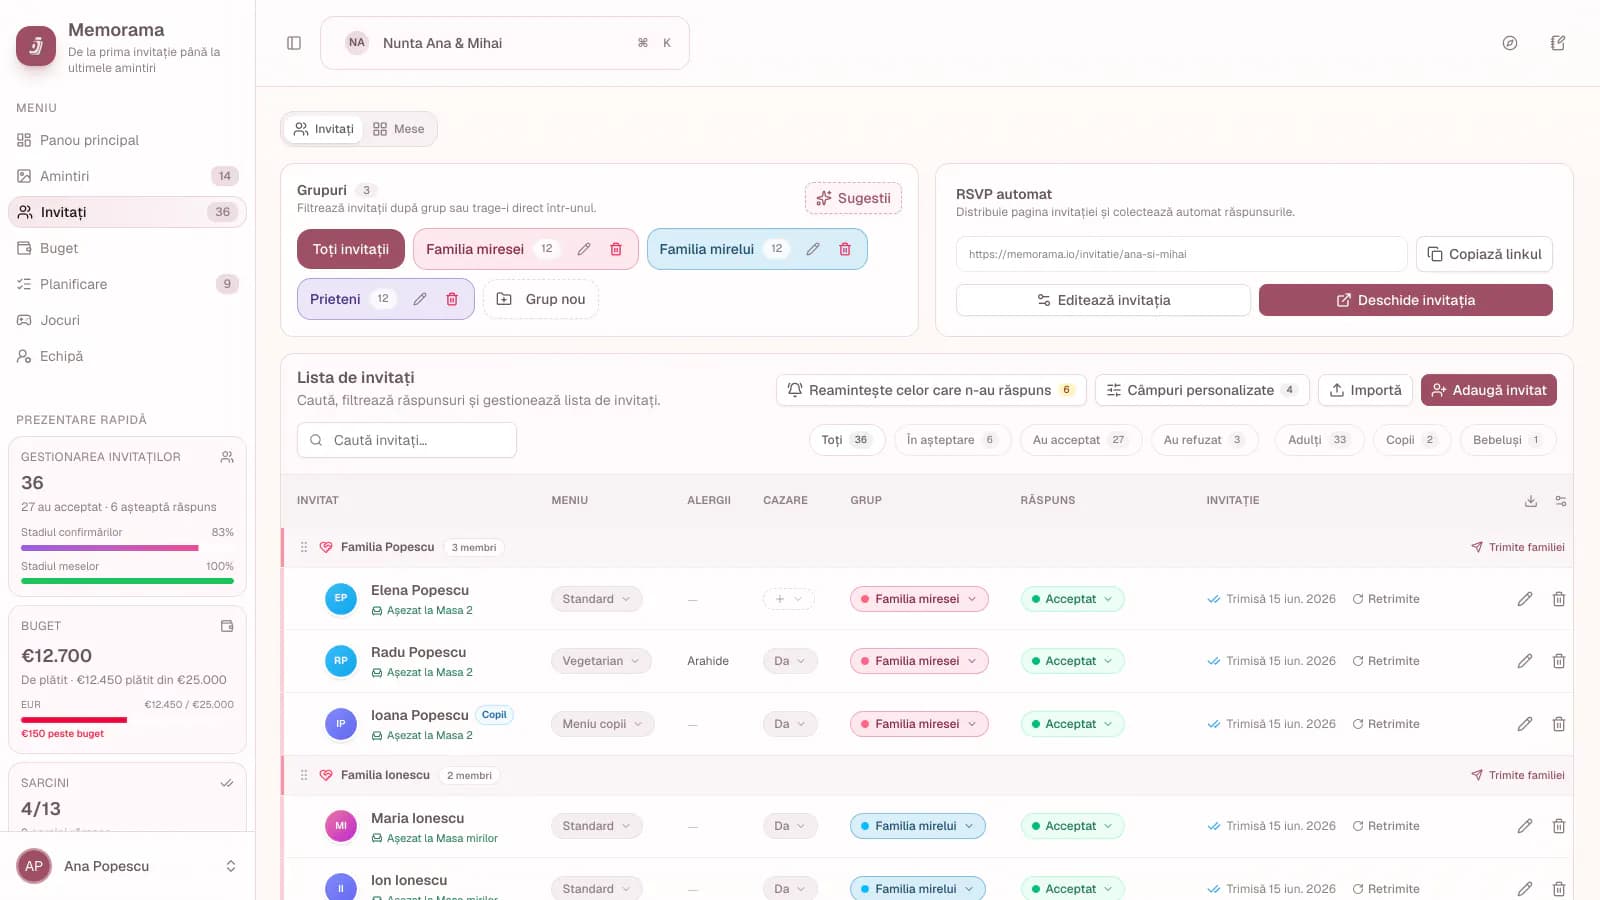This screenshot has width=1600, height=900.
Task: Delete Radu Popescu from guest list
Action: [1559, 661]
